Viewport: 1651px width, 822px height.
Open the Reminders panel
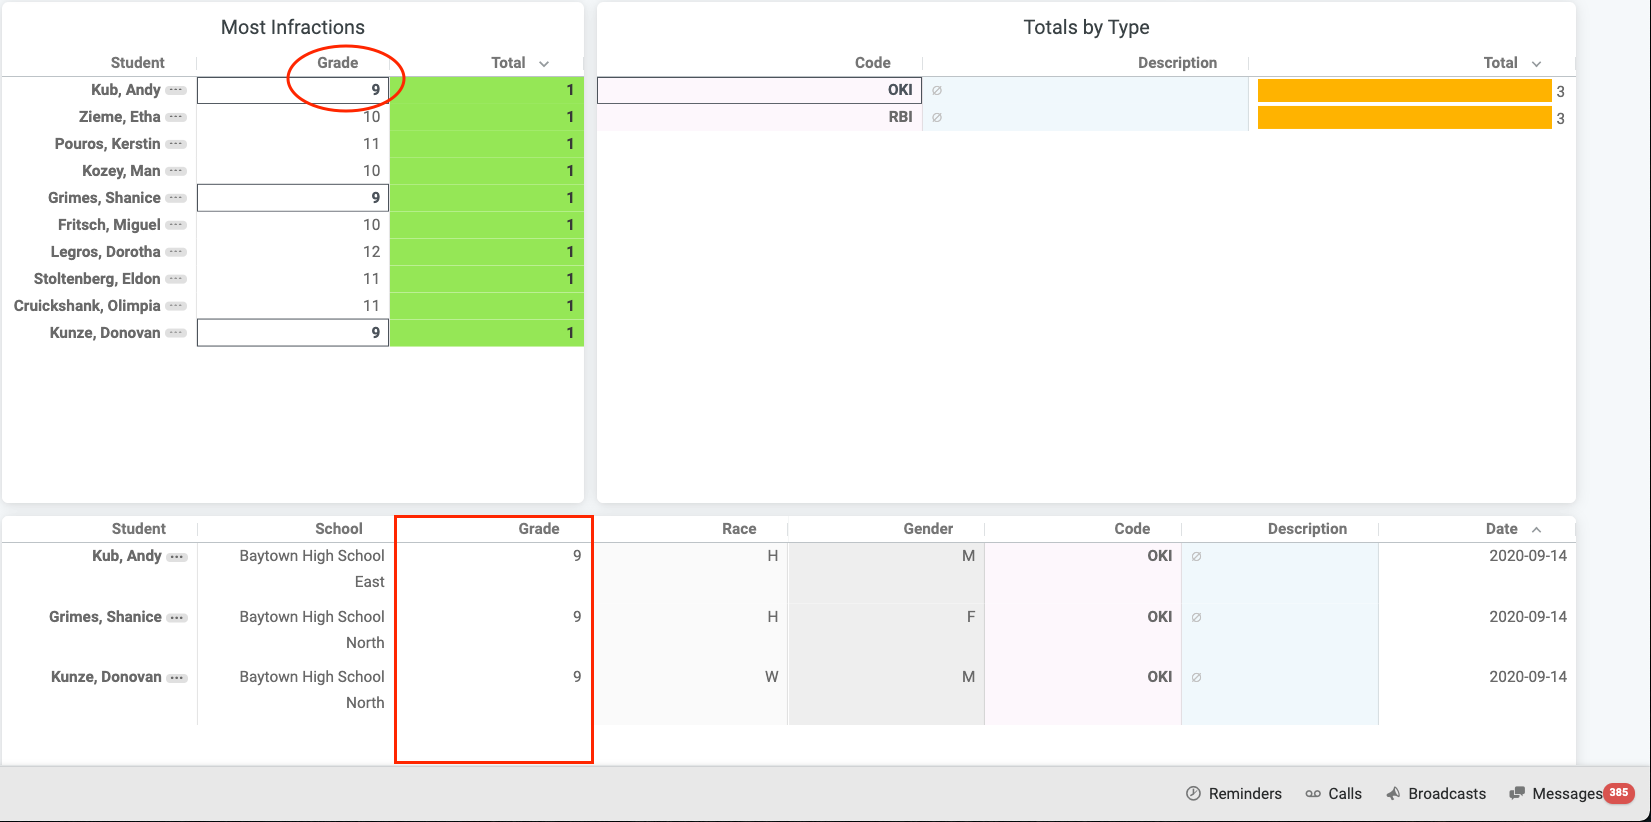point(1234,793)
